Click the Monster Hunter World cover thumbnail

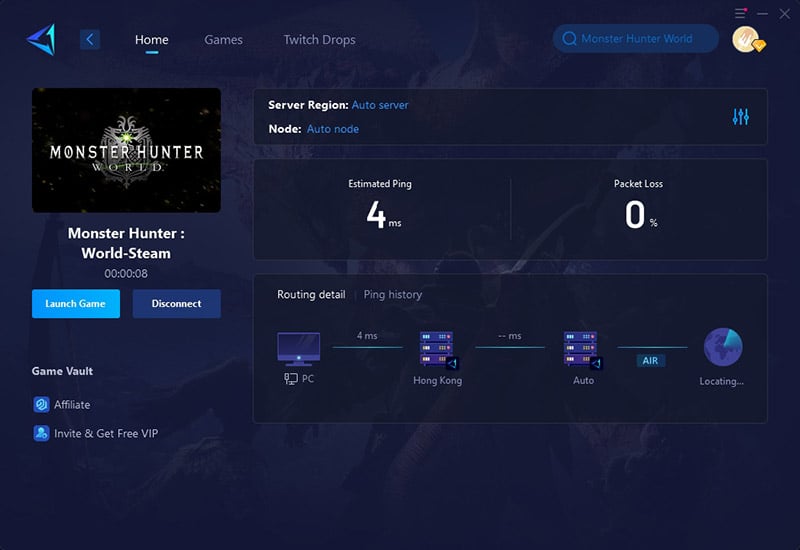point(127,150)
